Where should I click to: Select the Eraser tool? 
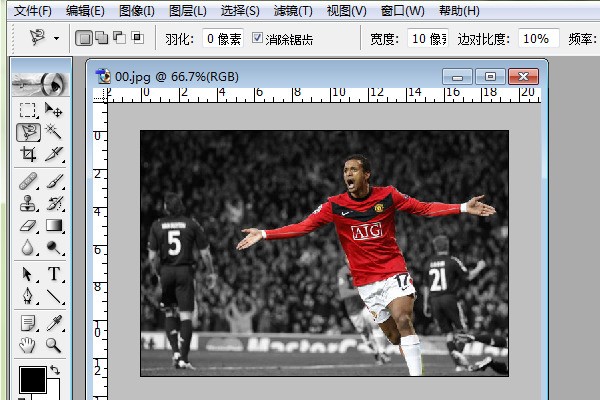(29, 226)
